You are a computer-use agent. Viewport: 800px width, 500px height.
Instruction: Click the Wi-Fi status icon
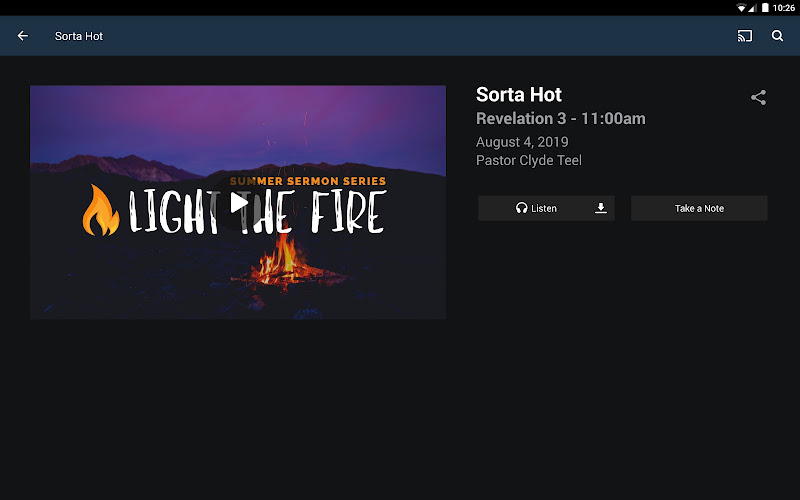pyautogui.click(x=740, y=8)
